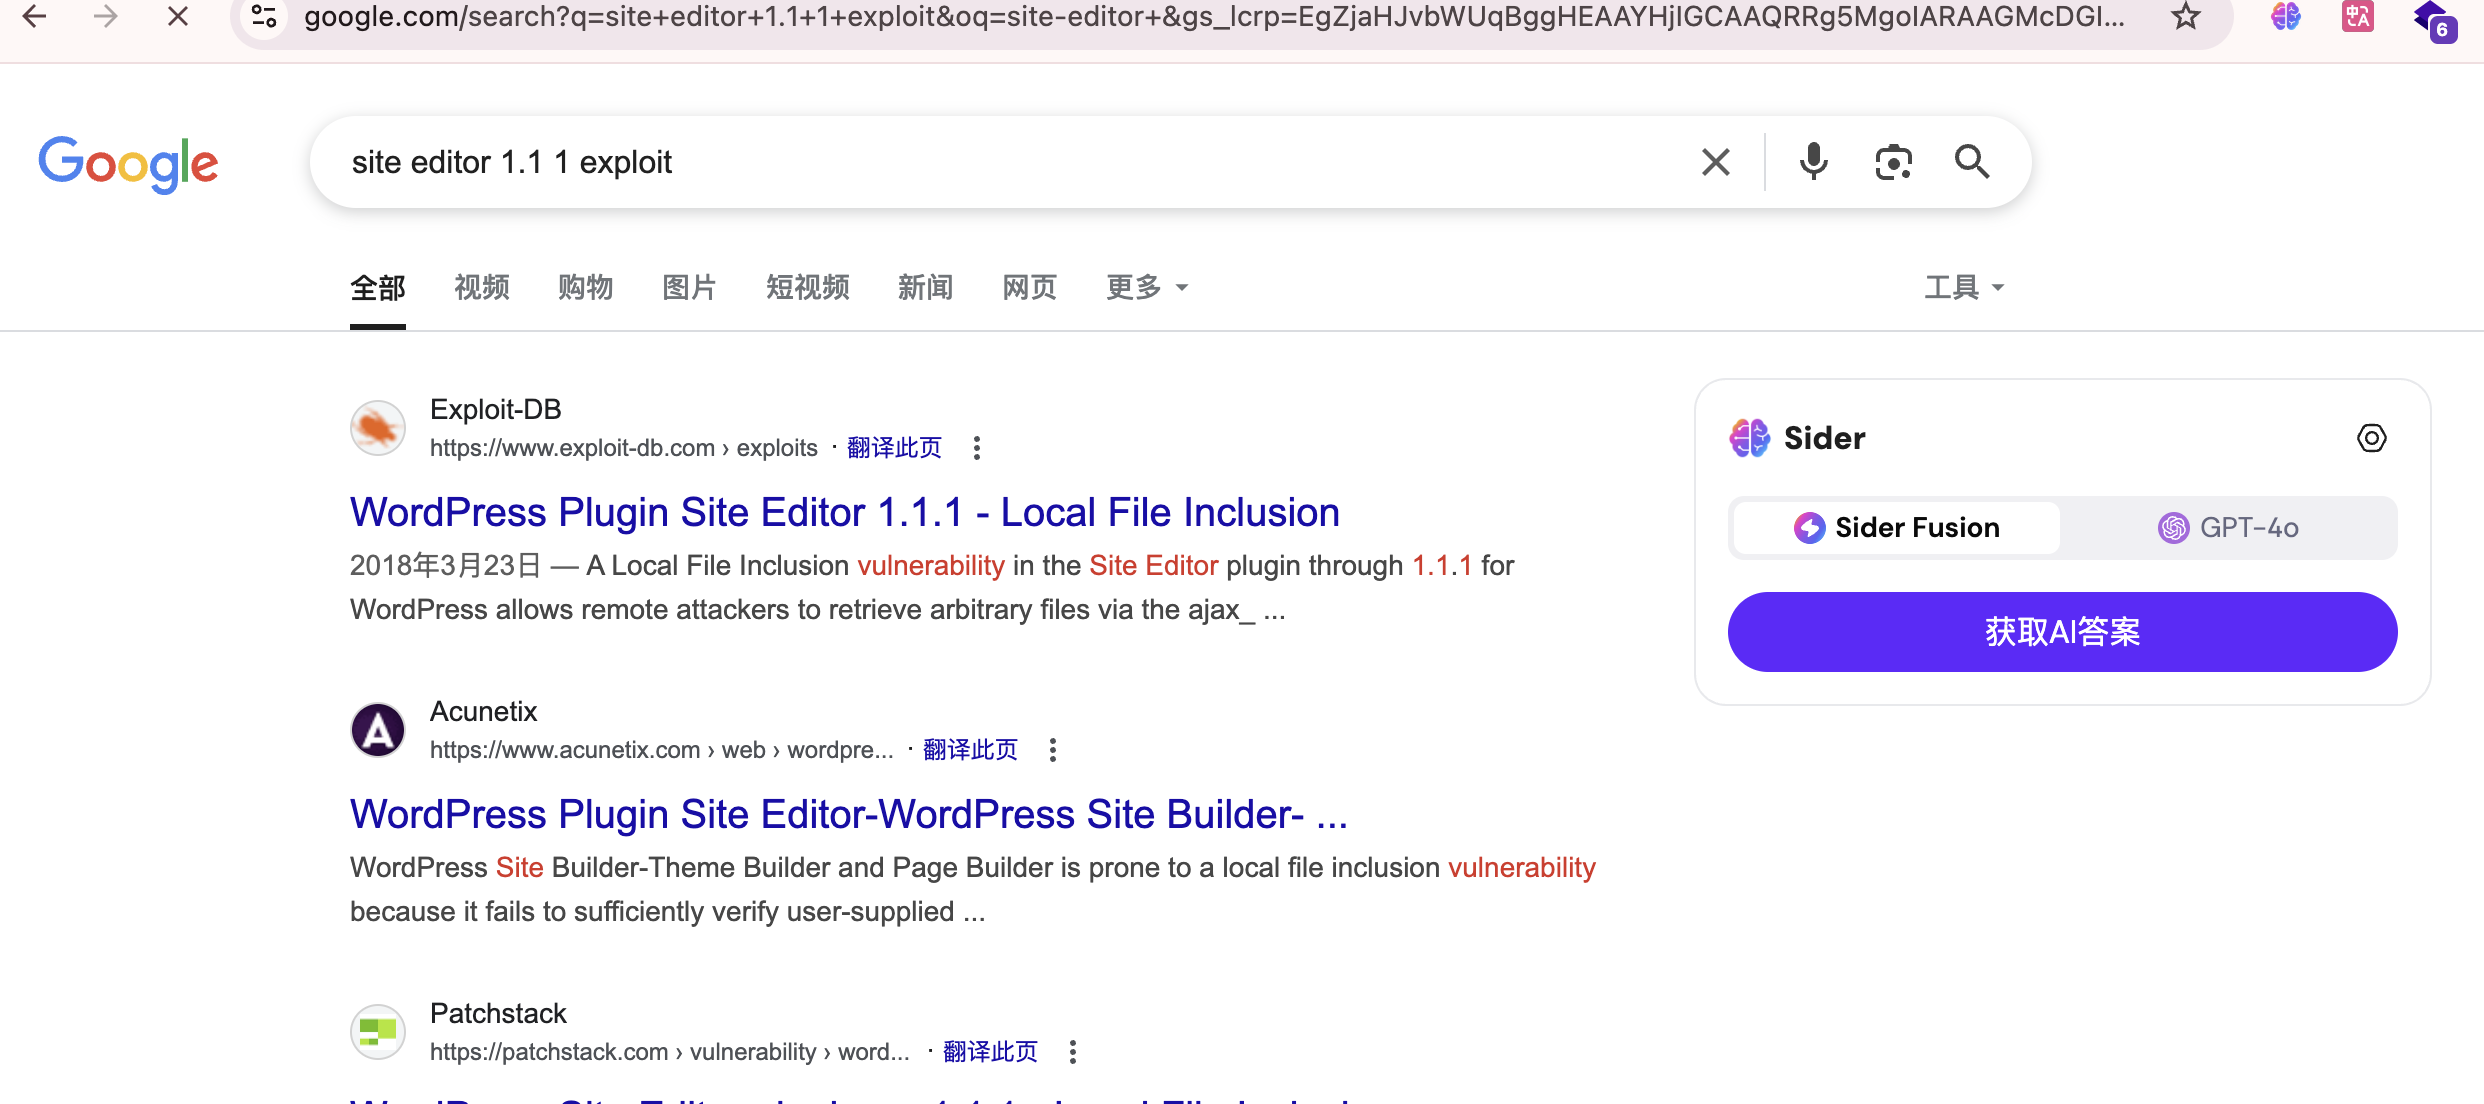Bookmark this page with star icon
The width and height of the screenshot is (2484, 1104).
coord(2186,16)
